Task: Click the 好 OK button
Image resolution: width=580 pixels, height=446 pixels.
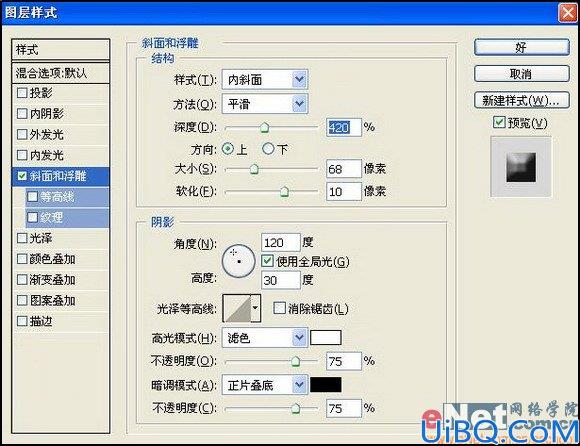Action: pos(521,48)
